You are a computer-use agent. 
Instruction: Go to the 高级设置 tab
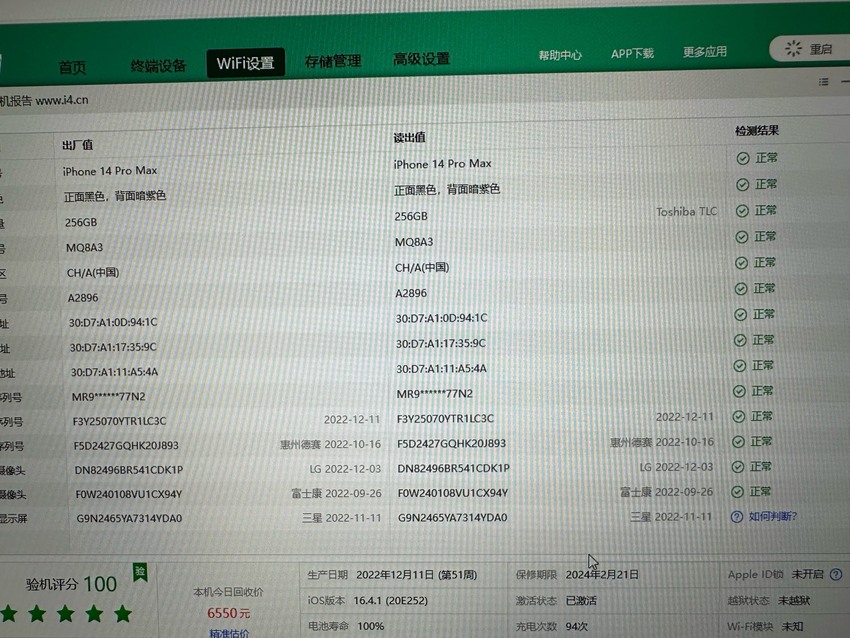pyautogui.click(x=421, y=59)
